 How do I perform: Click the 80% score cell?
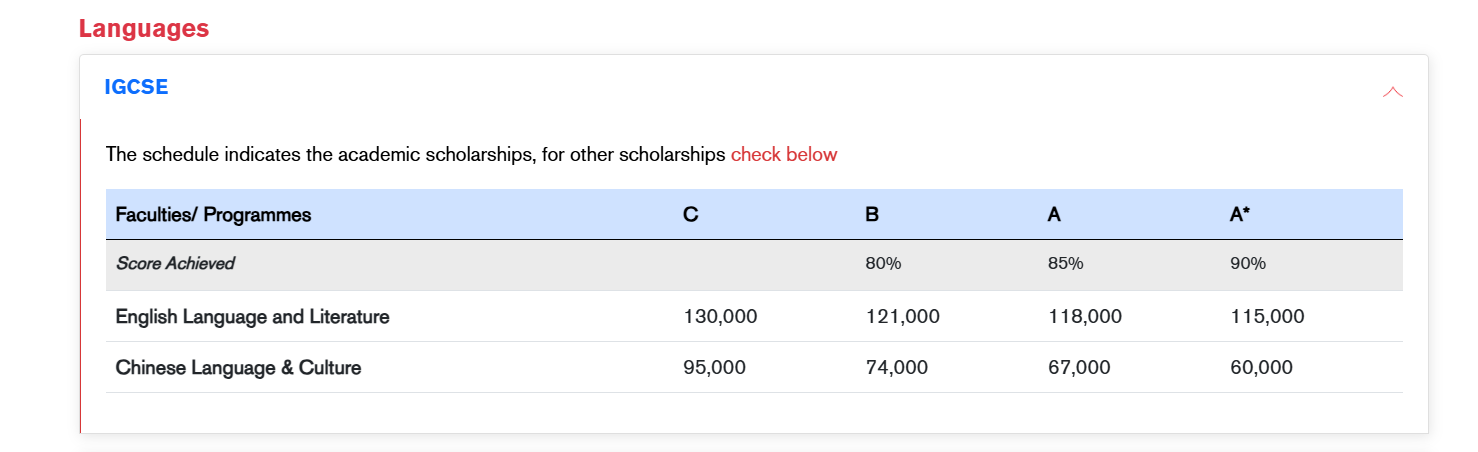click(883, 264)
